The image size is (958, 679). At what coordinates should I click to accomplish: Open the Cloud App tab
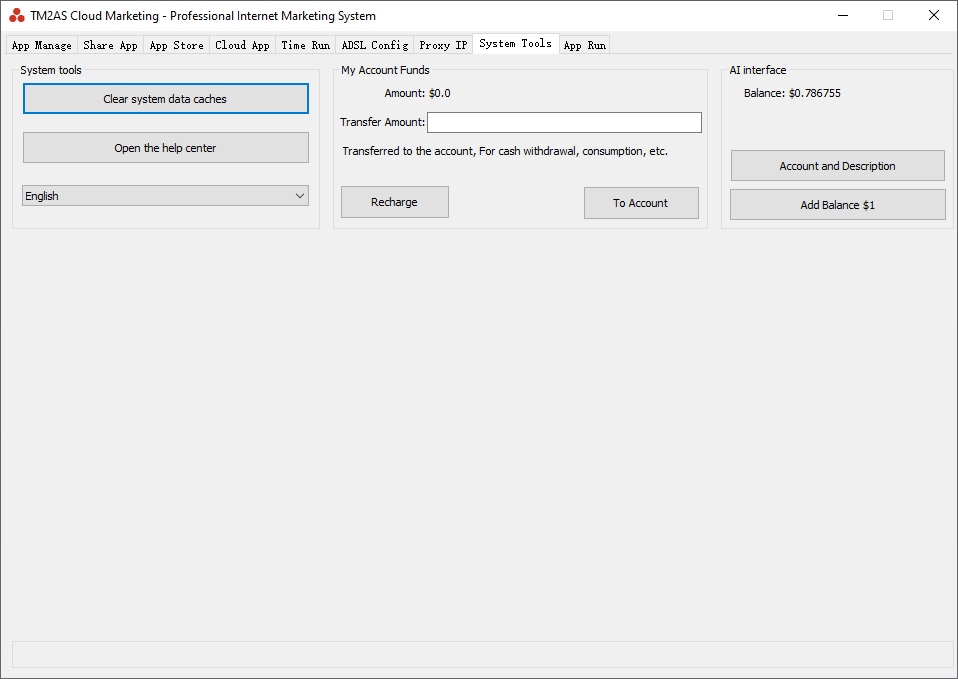(242, 45)
